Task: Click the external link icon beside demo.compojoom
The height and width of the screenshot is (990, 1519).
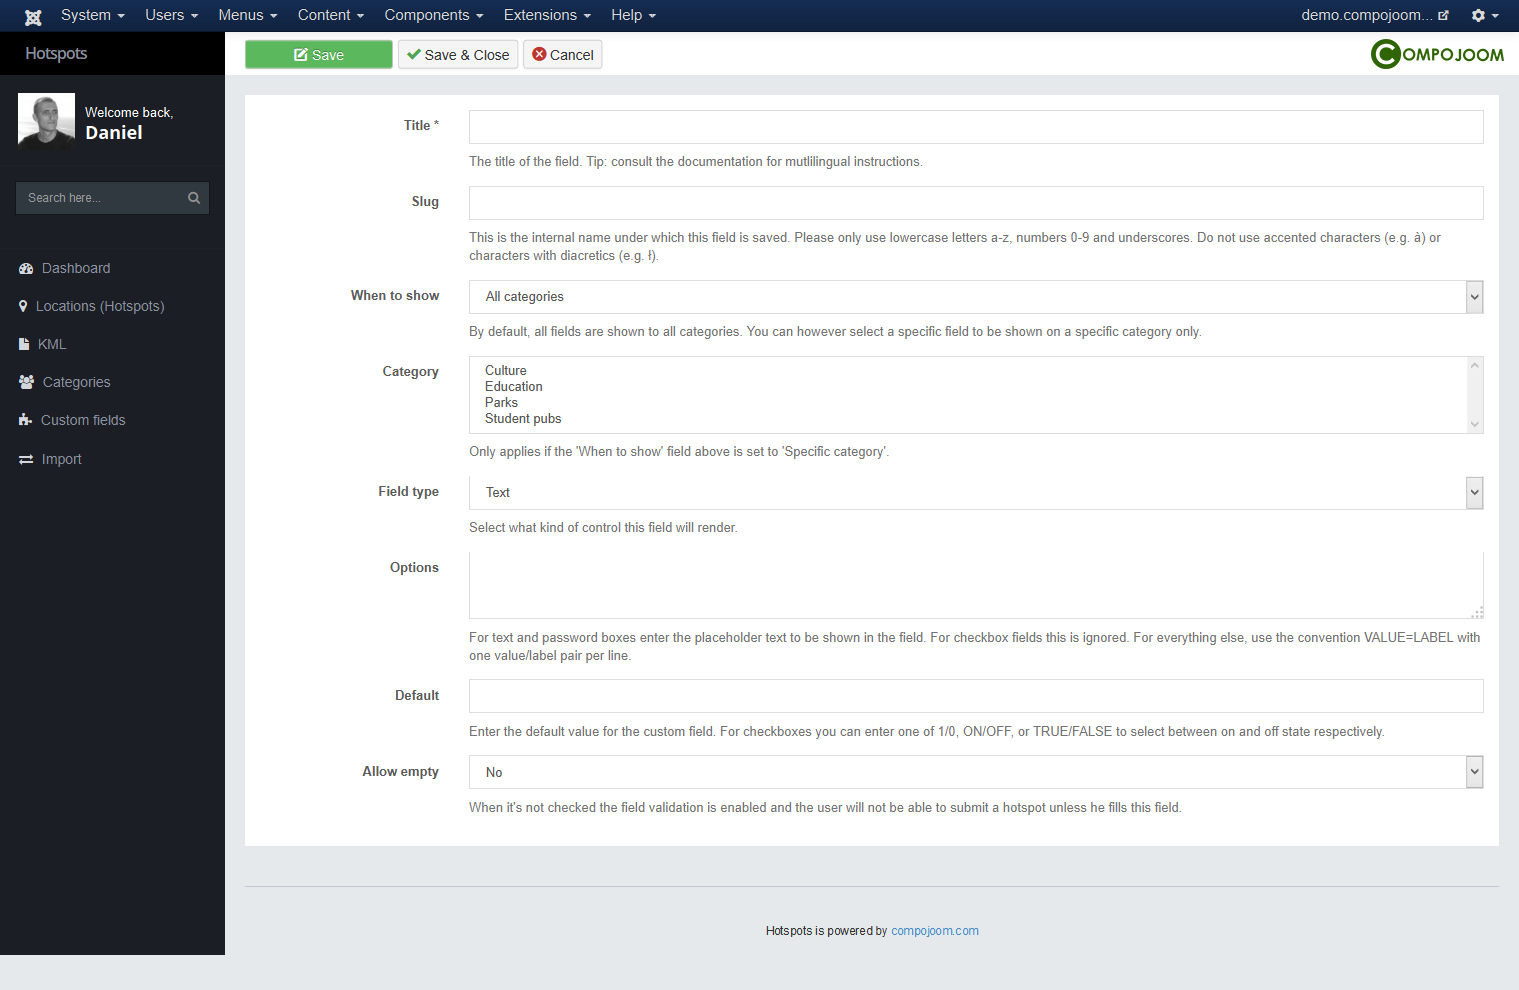Action: click(x=1443, y=15)
